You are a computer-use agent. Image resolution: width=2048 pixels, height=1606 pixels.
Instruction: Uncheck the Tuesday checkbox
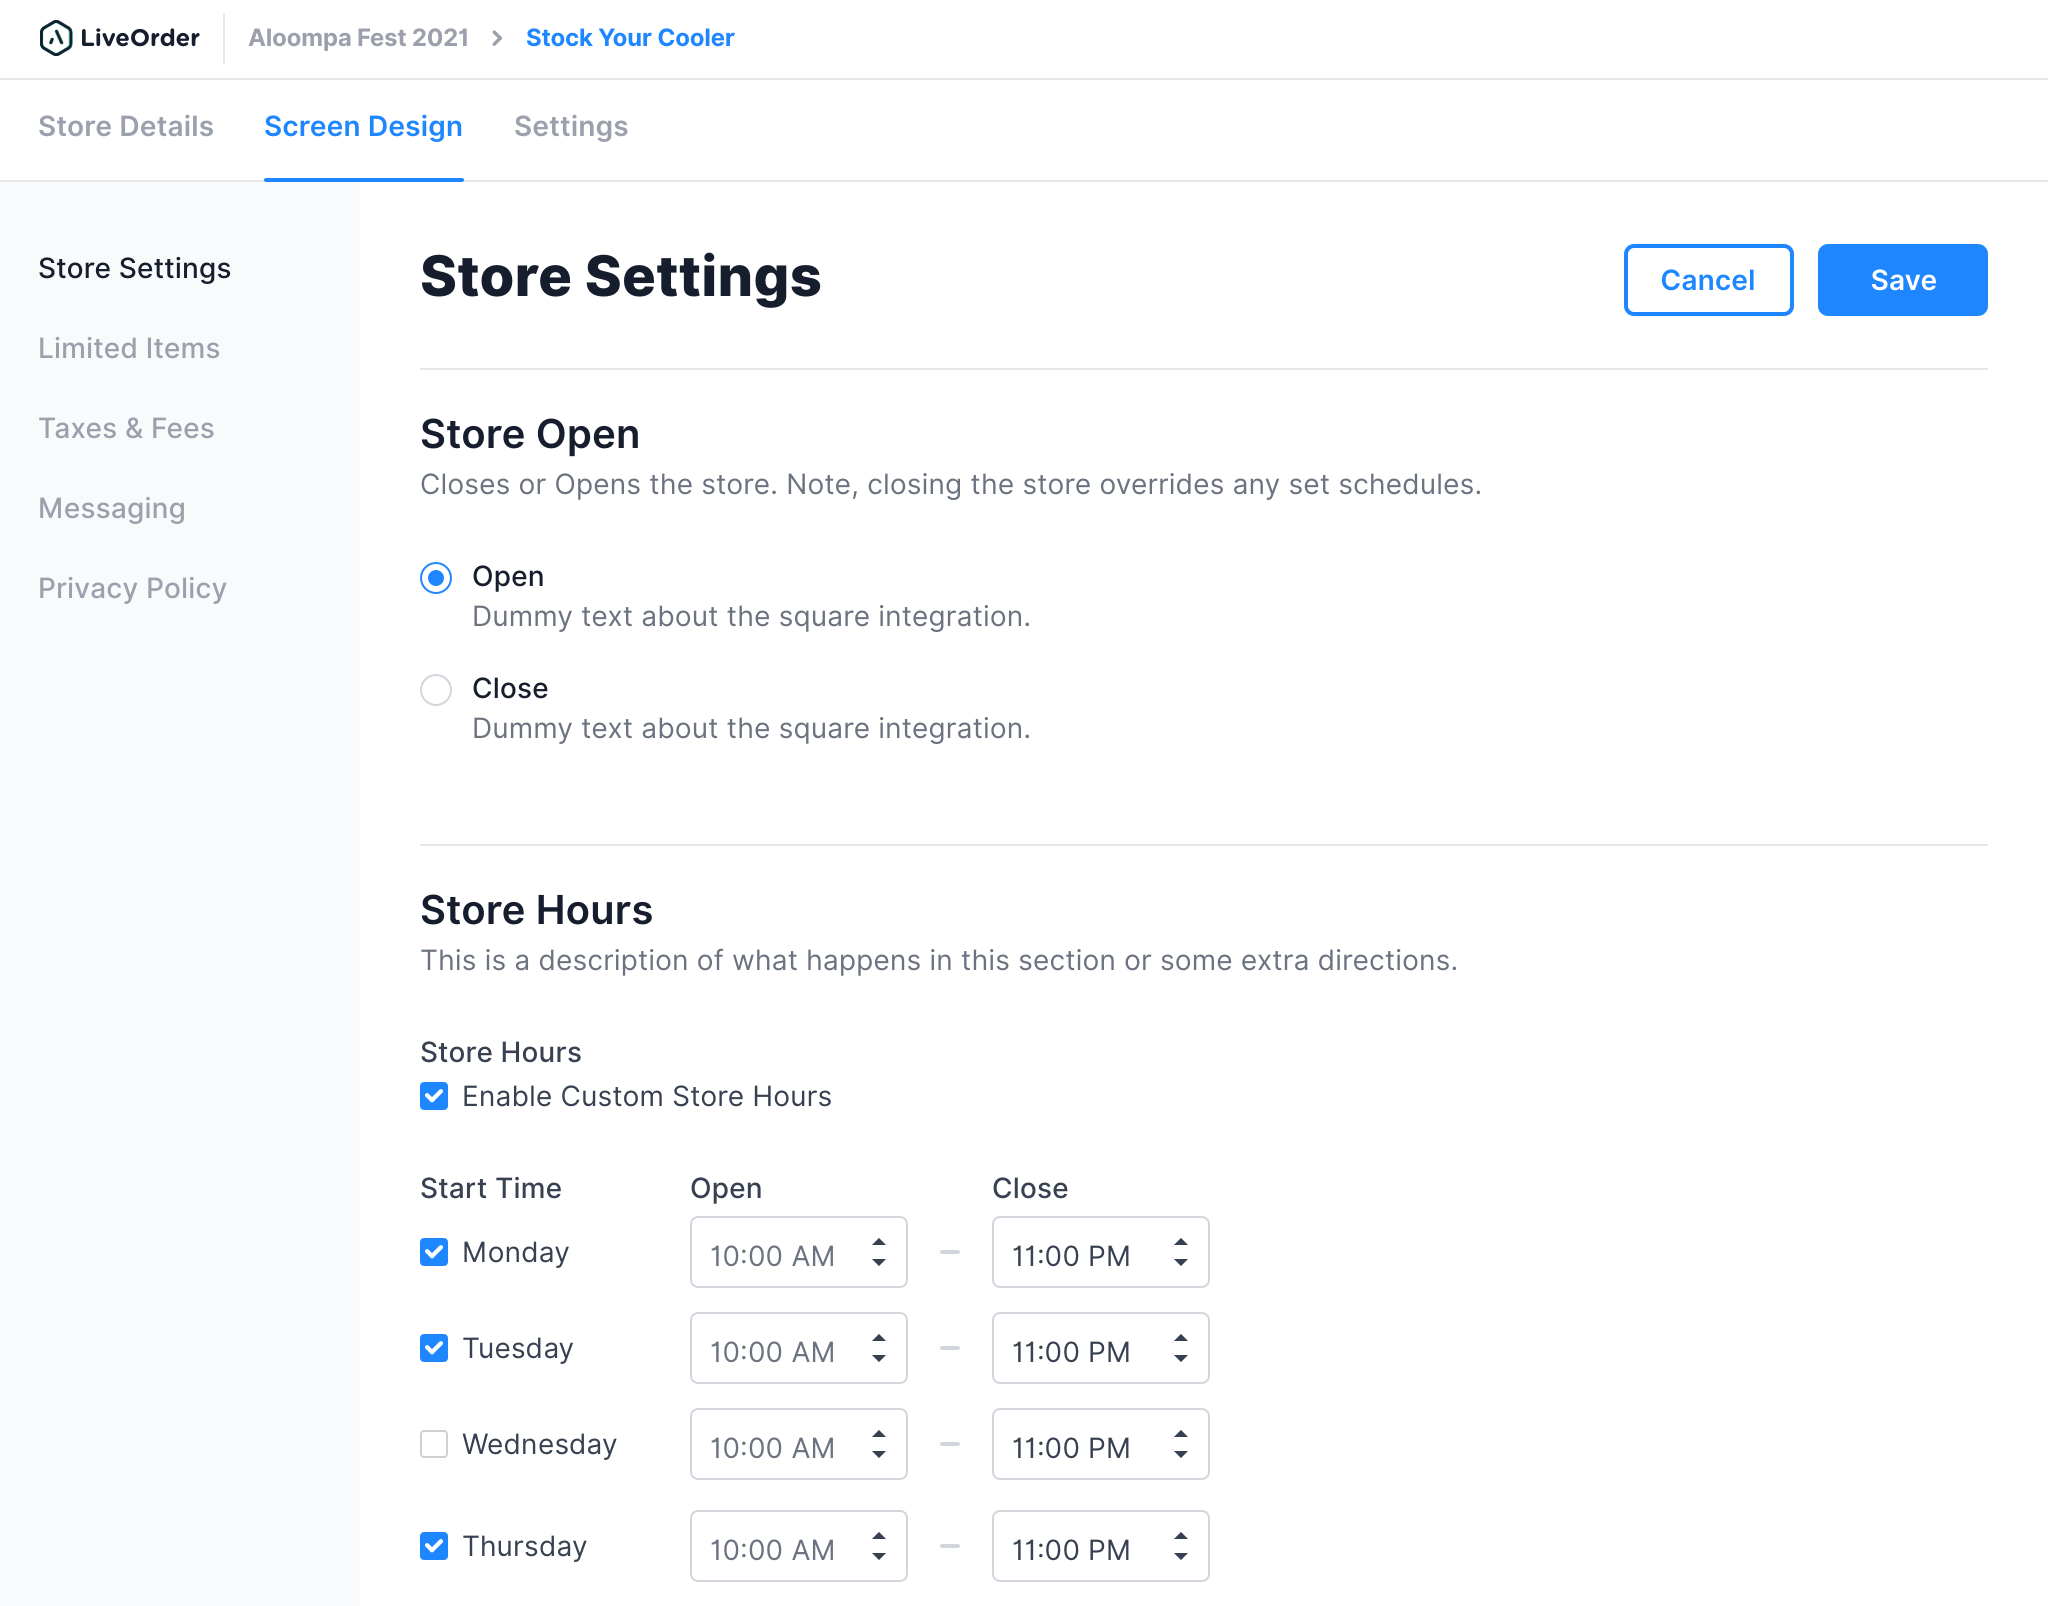434,1348
